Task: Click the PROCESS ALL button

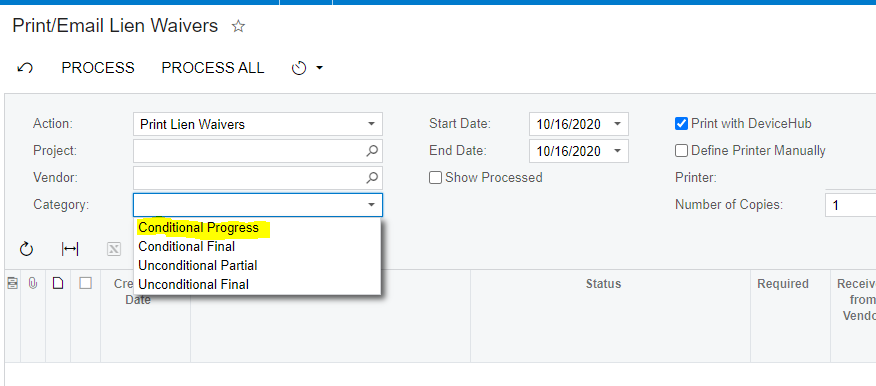Action: (213, 68)
